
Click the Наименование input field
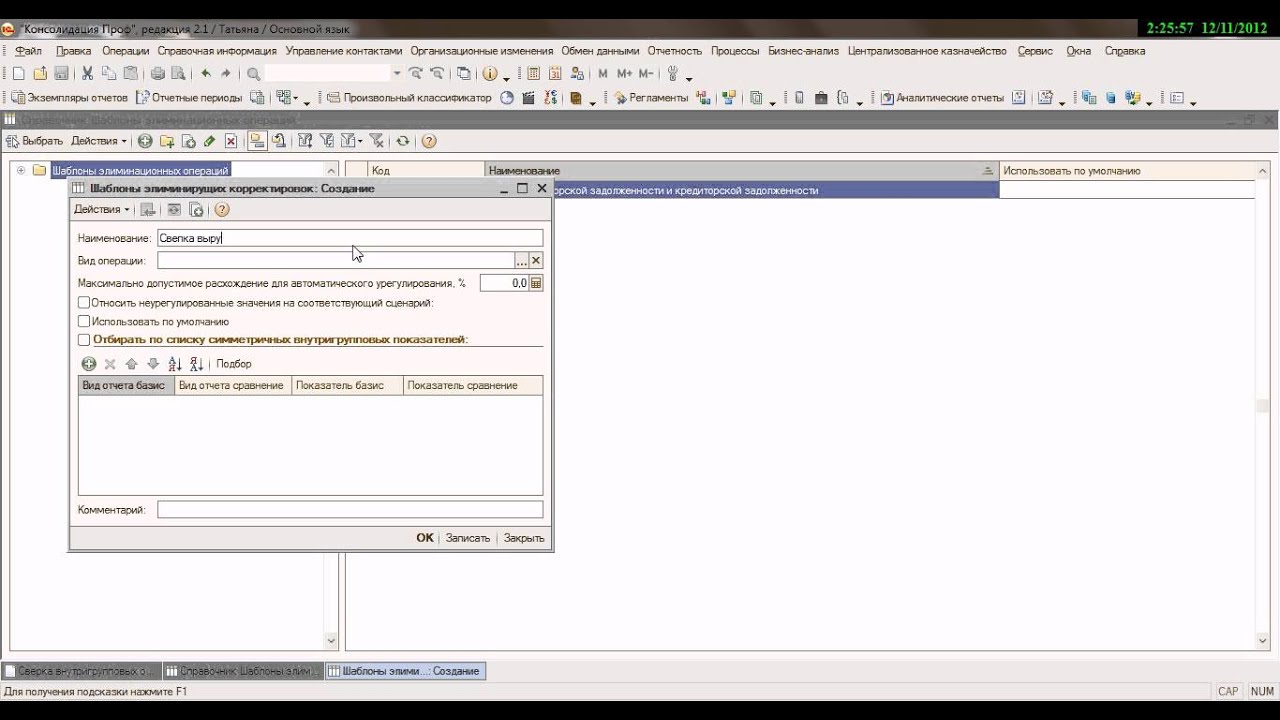pos(350,238)
